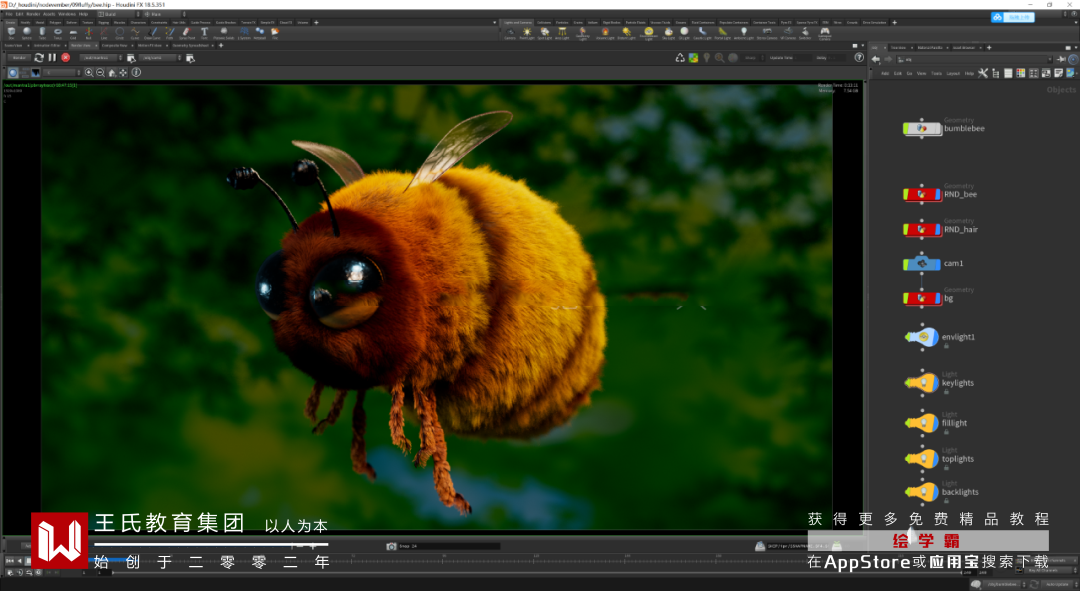
Task: Select the envlight1 node
Action: click(x=922, y=337)
